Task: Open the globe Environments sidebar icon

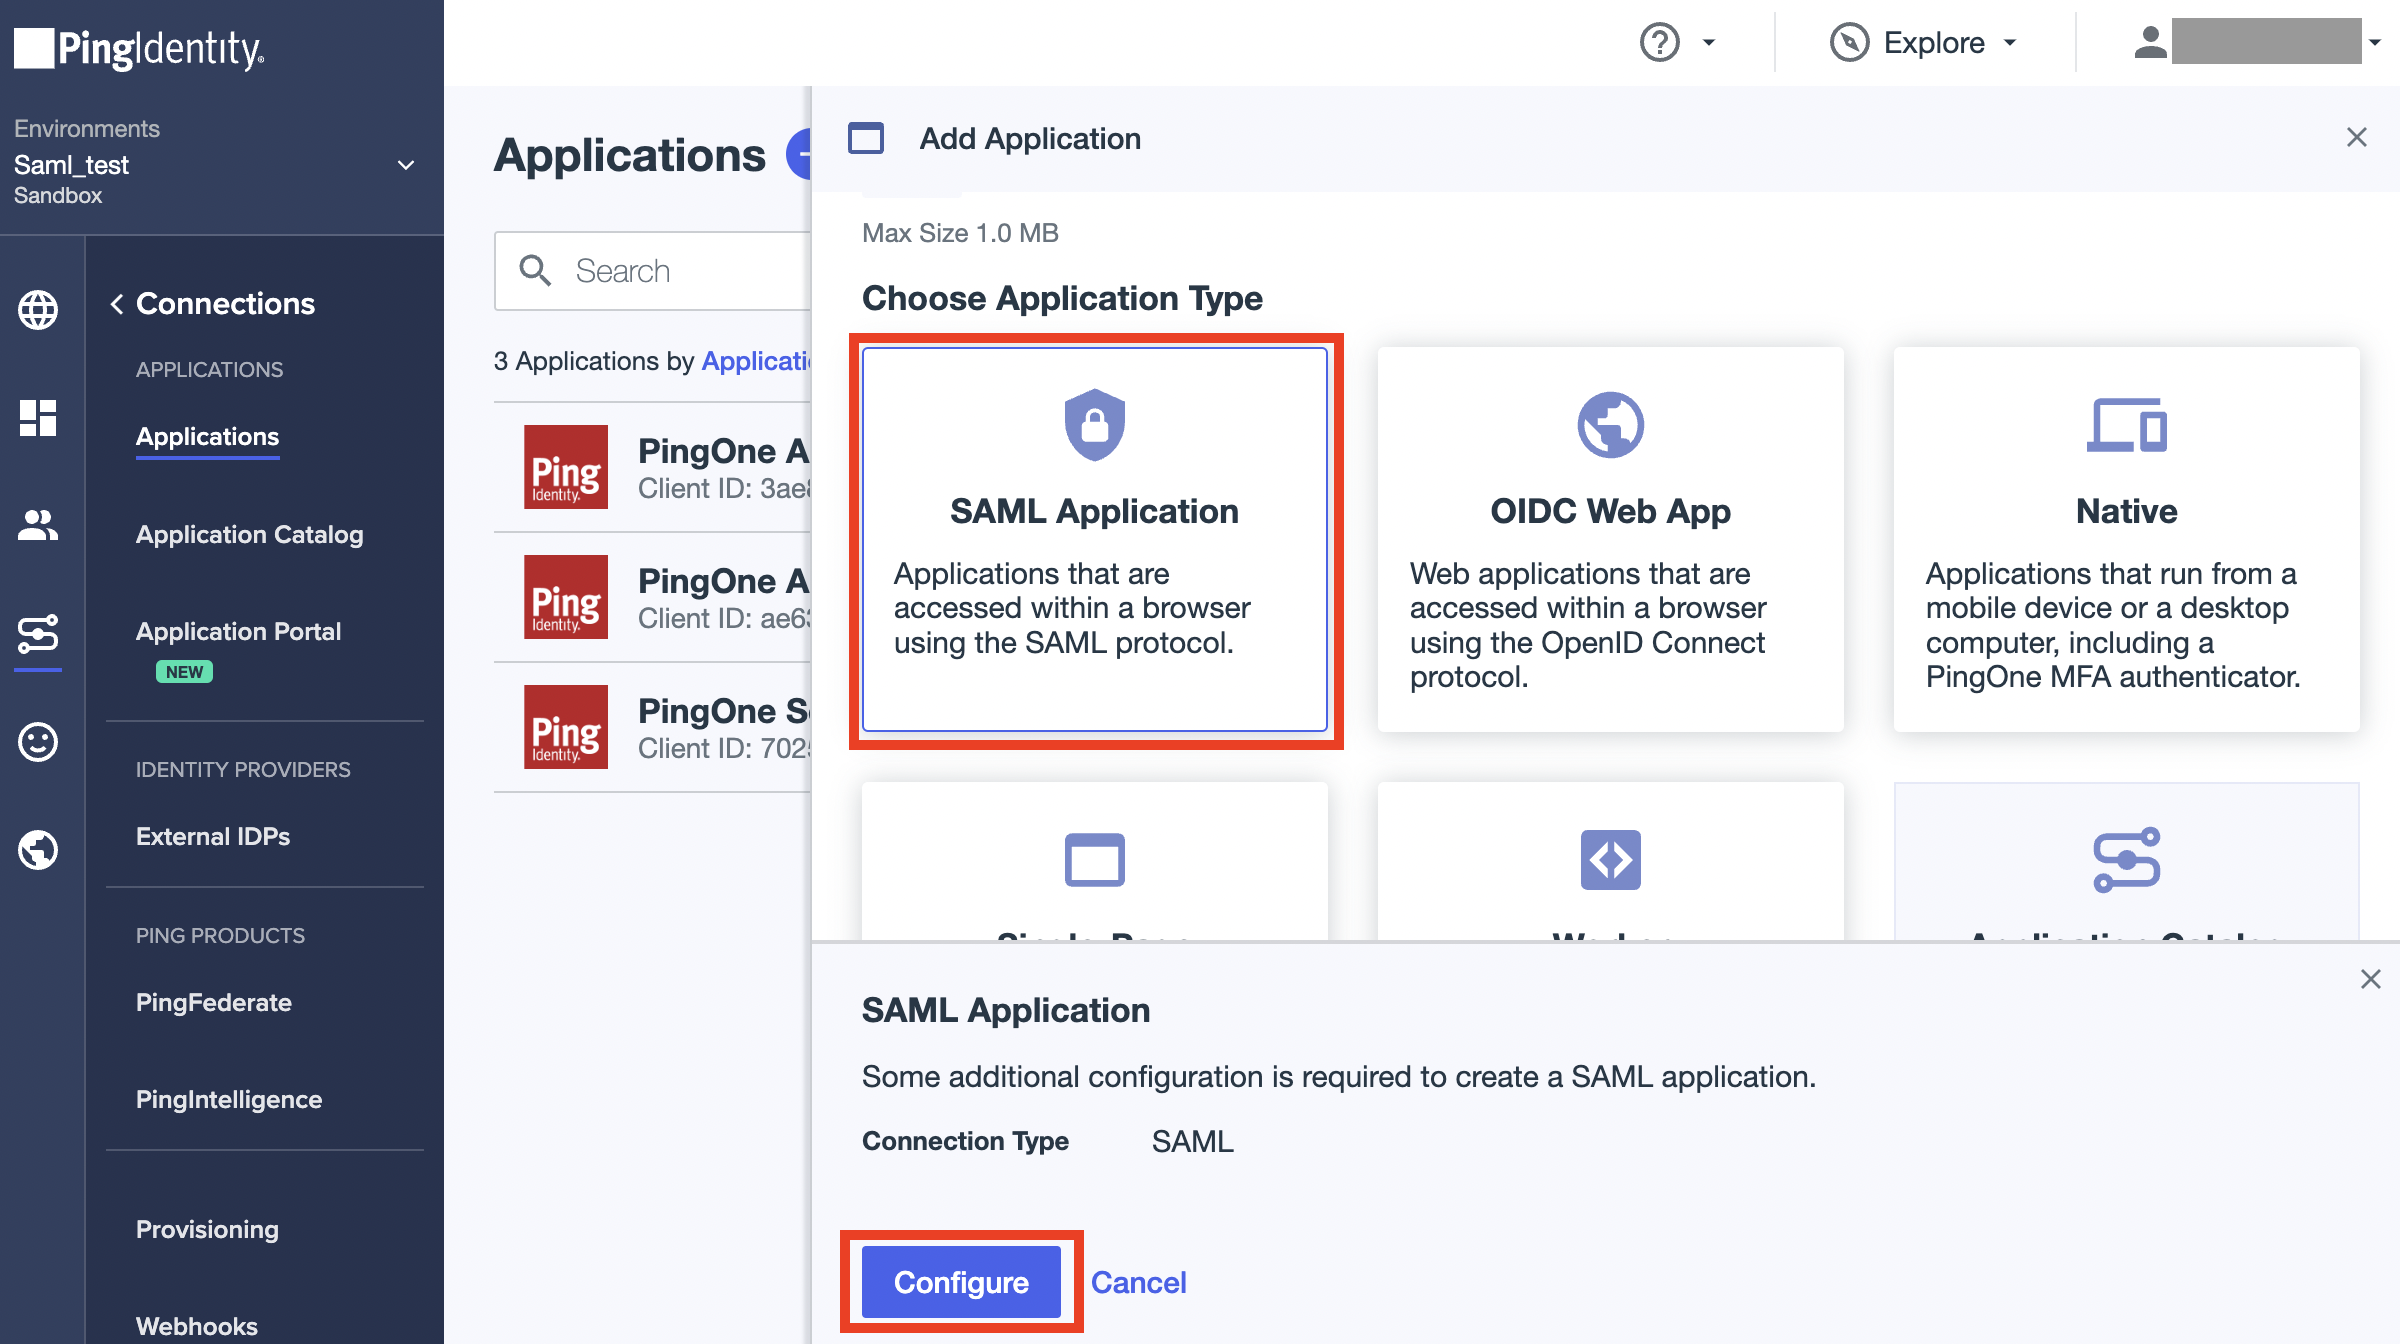Action: [38, 309]
